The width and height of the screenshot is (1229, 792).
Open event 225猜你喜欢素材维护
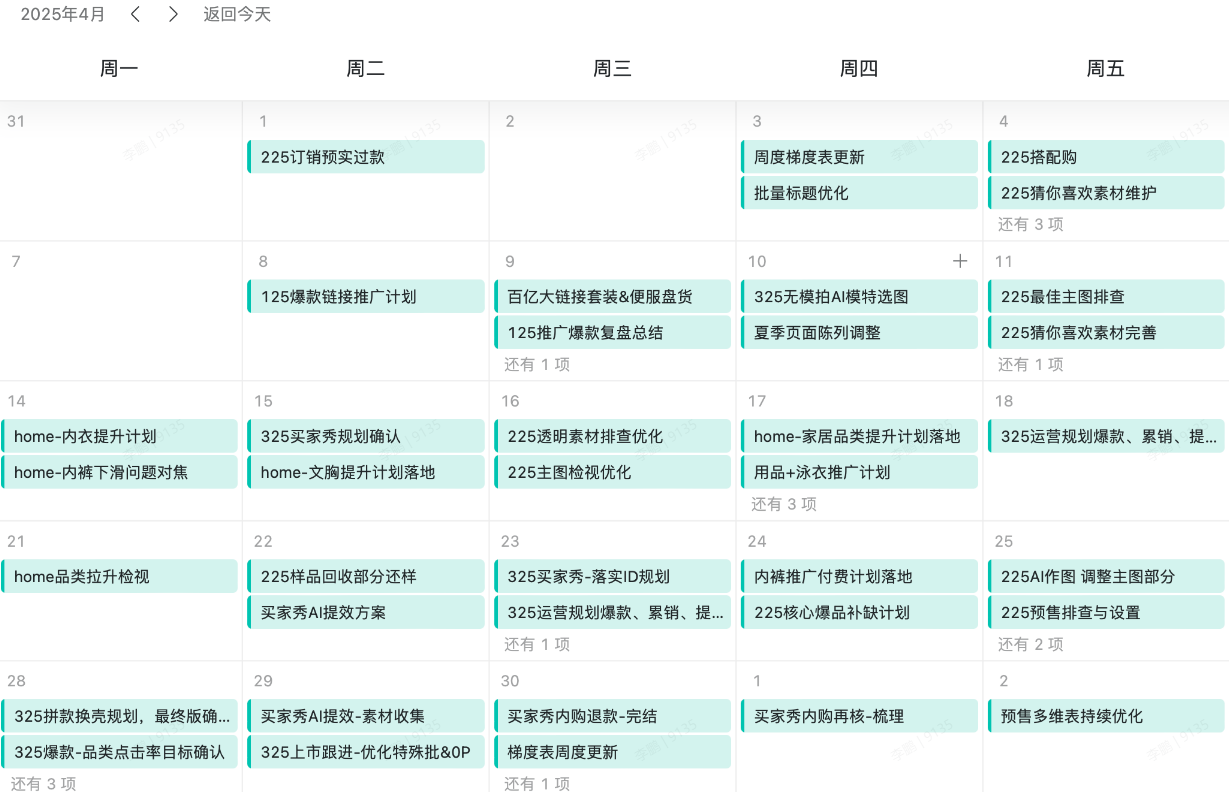(x=1106, y=193)
